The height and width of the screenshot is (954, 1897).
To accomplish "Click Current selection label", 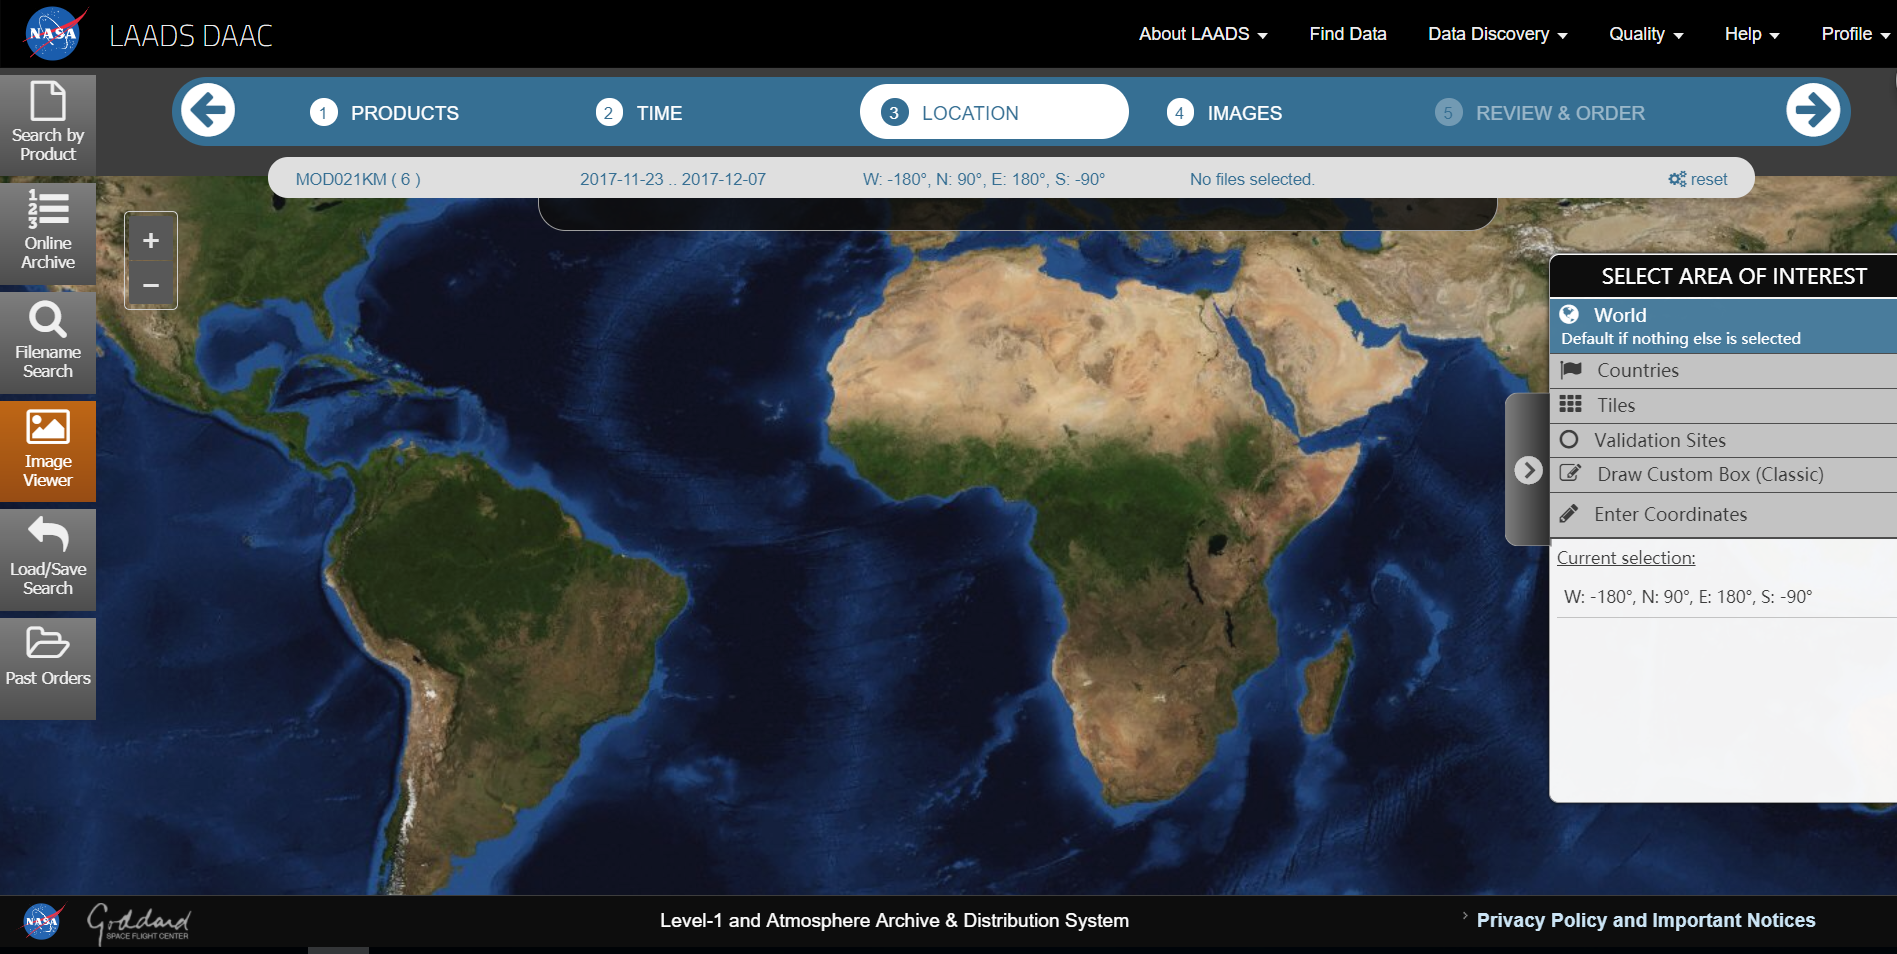I will coord(1626,558).
